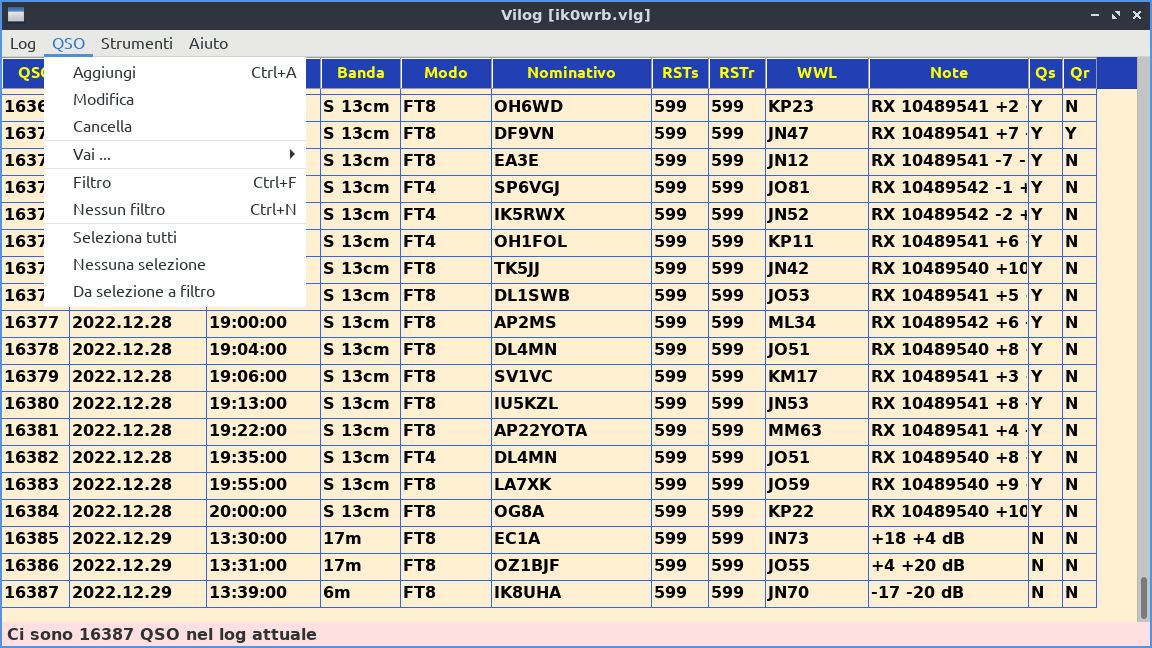
Task: Open the Strumenti menu
Action: click(137, 43)
